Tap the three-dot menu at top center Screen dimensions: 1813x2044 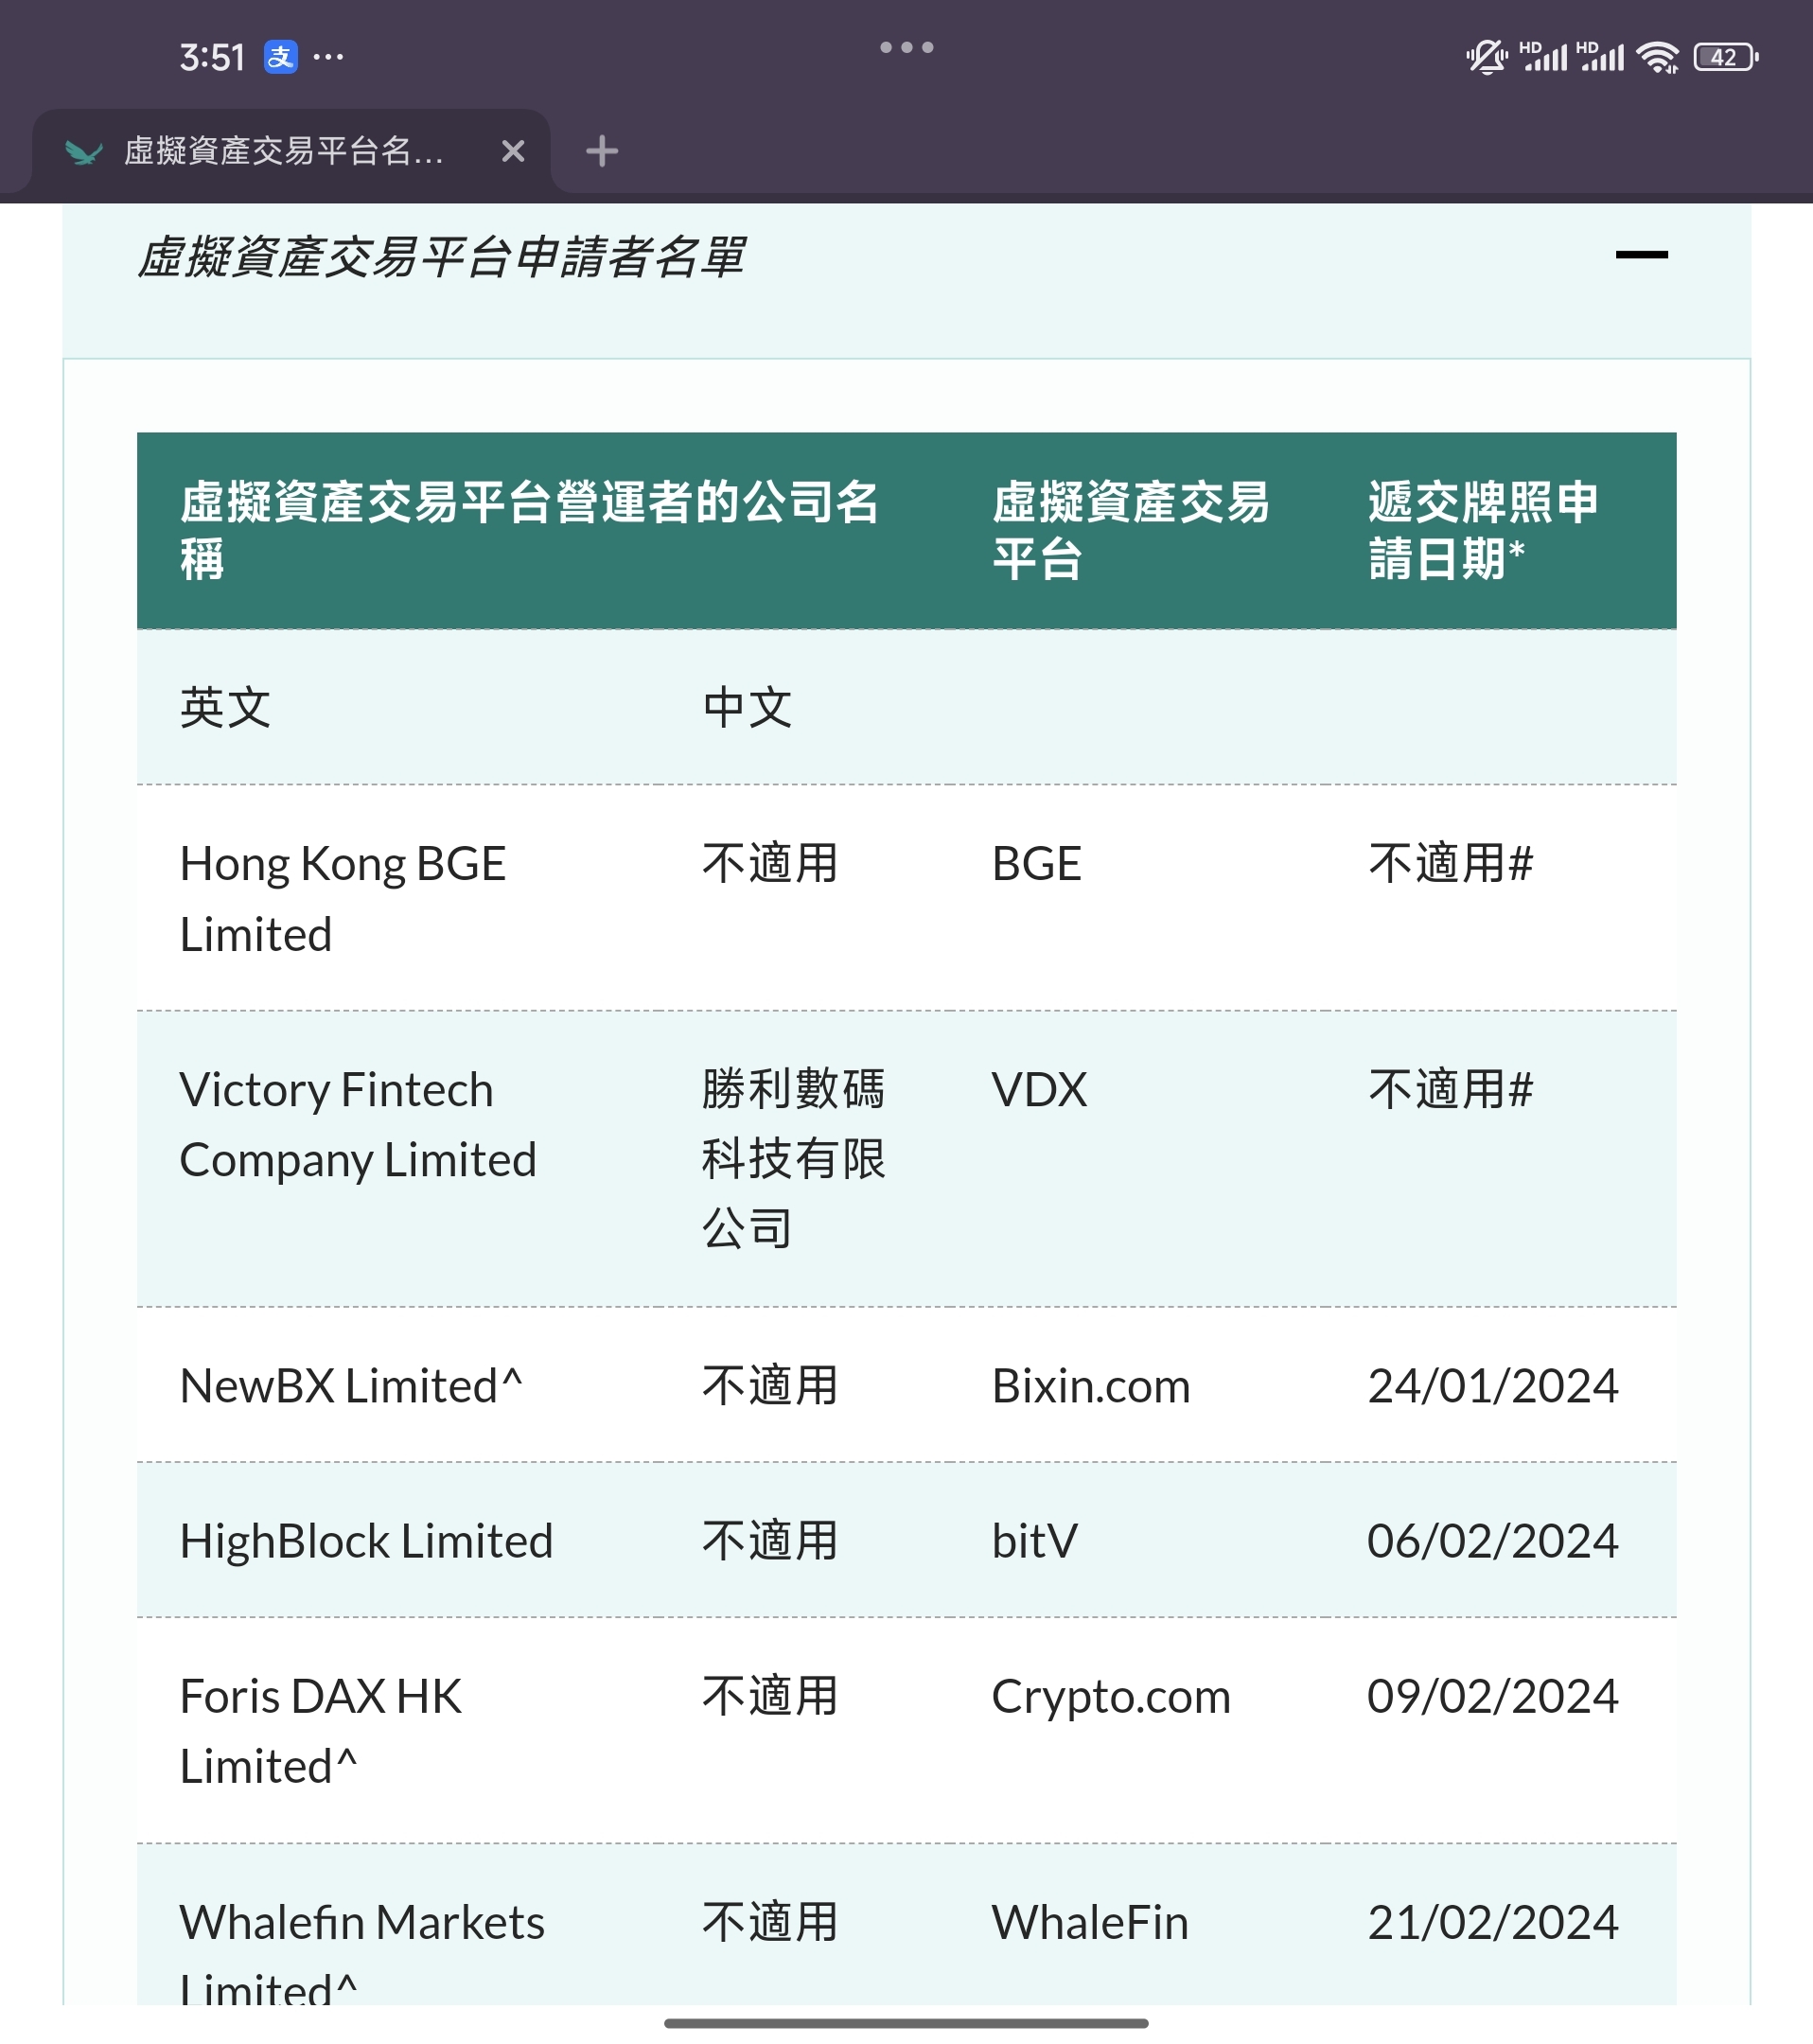pos(906,47)
